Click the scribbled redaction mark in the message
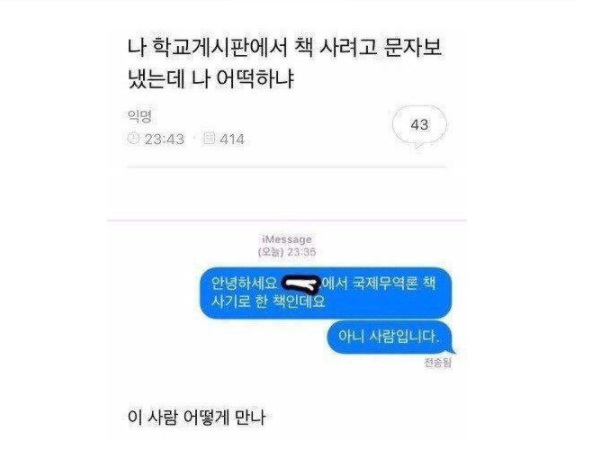 300,284
